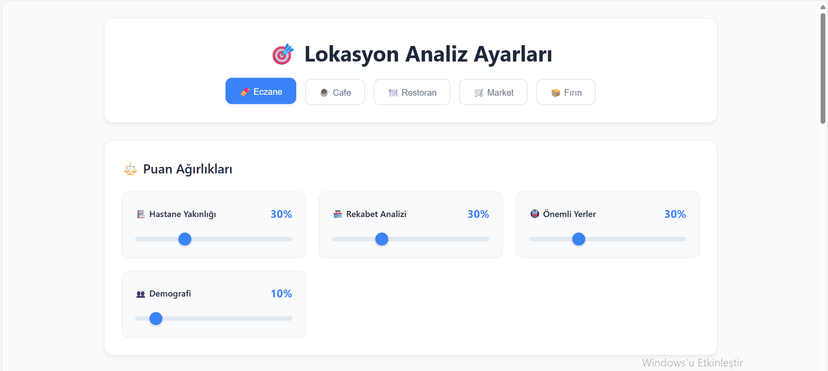Click the Hastane Yakınlığı slider handle
The image size is (828, 371).
click(184, 239)
